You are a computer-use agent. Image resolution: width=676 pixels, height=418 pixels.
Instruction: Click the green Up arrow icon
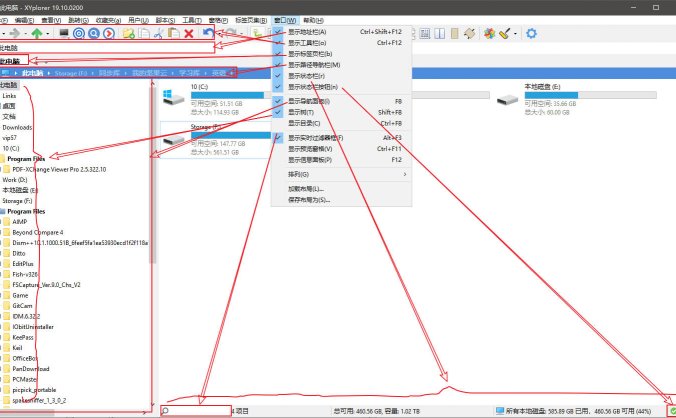(x=37, y=33)
